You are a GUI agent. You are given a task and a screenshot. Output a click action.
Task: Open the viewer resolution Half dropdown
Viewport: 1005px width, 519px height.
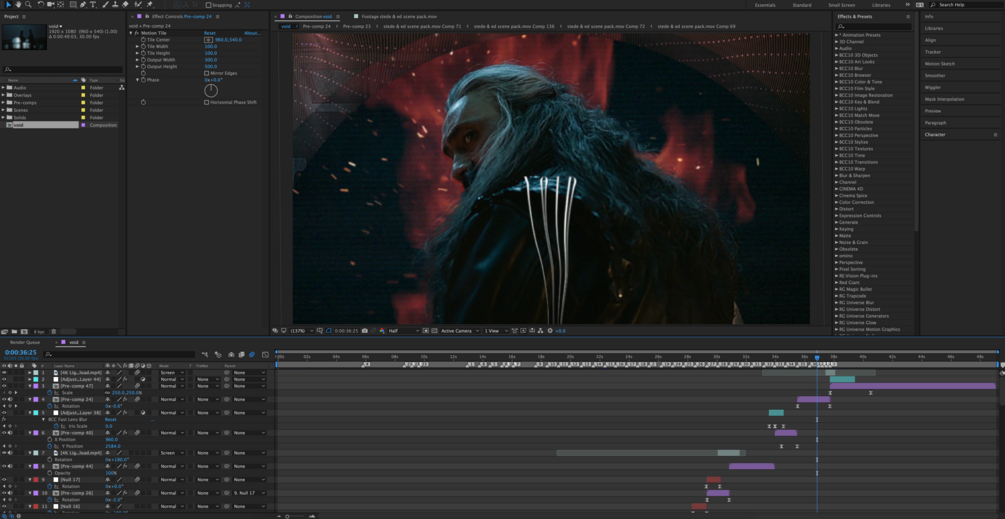pos(404,331)
